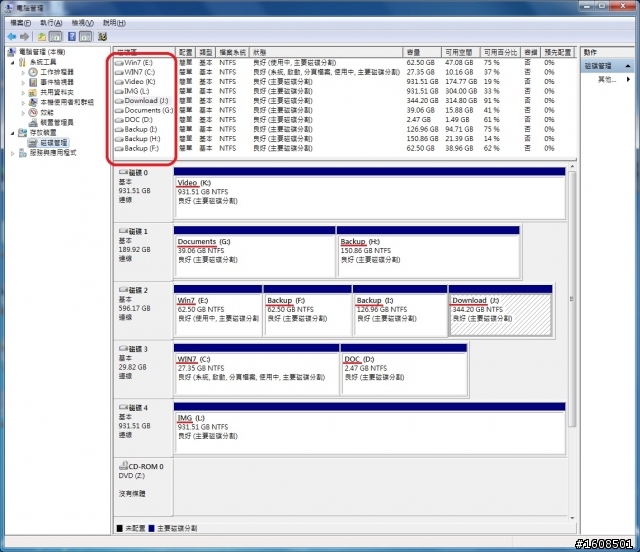Select the 系統工具 tools icon in tree

pyautogui.click(x=22, y=62)
